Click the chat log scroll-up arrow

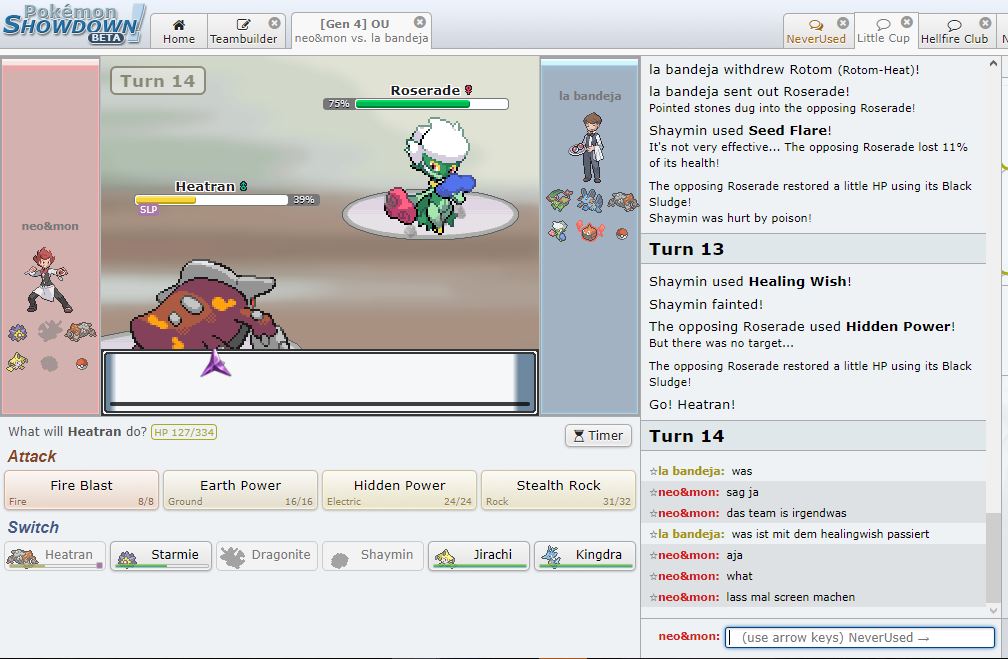(x=993, y=64)
